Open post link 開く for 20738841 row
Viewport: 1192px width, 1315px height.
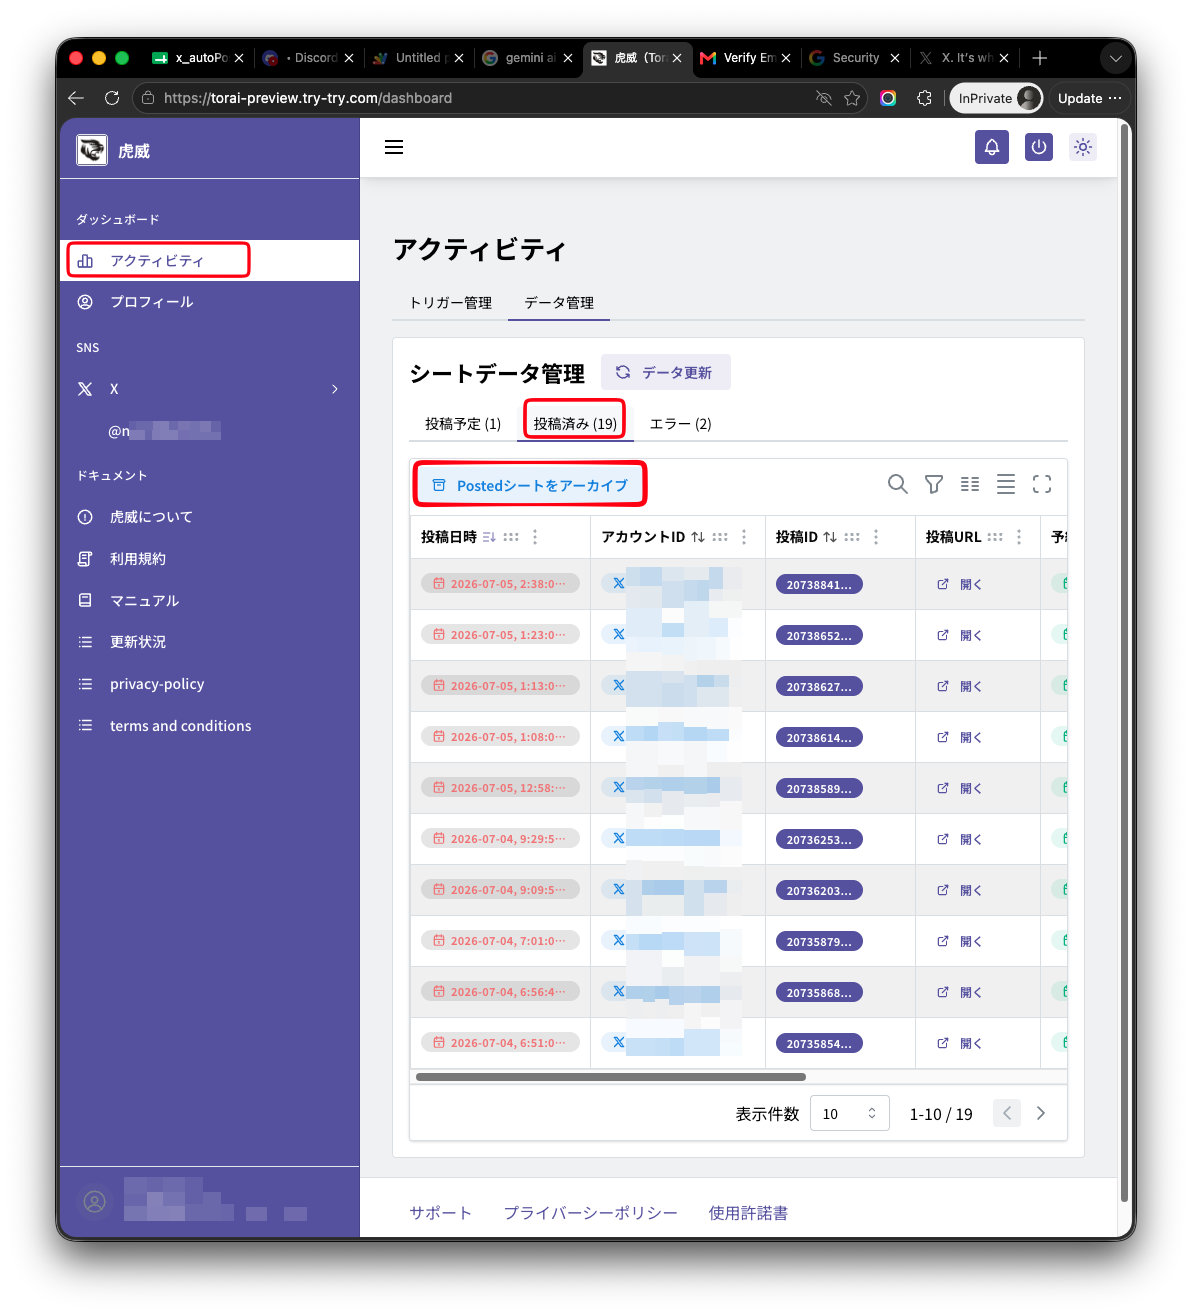(x=960, y=584)
